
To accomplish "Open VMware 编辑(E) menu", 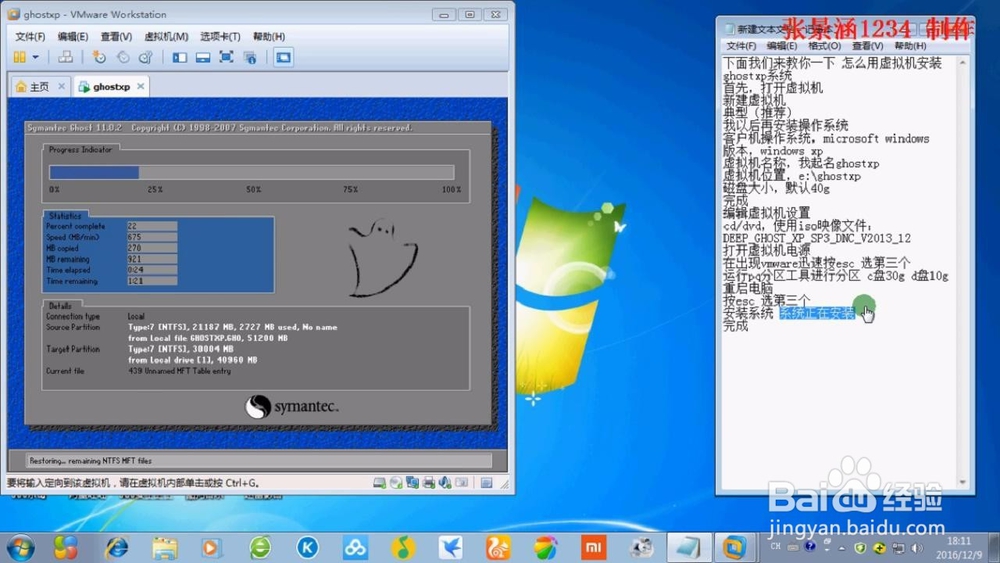I will pyautogui.click(x=73, y=36).
